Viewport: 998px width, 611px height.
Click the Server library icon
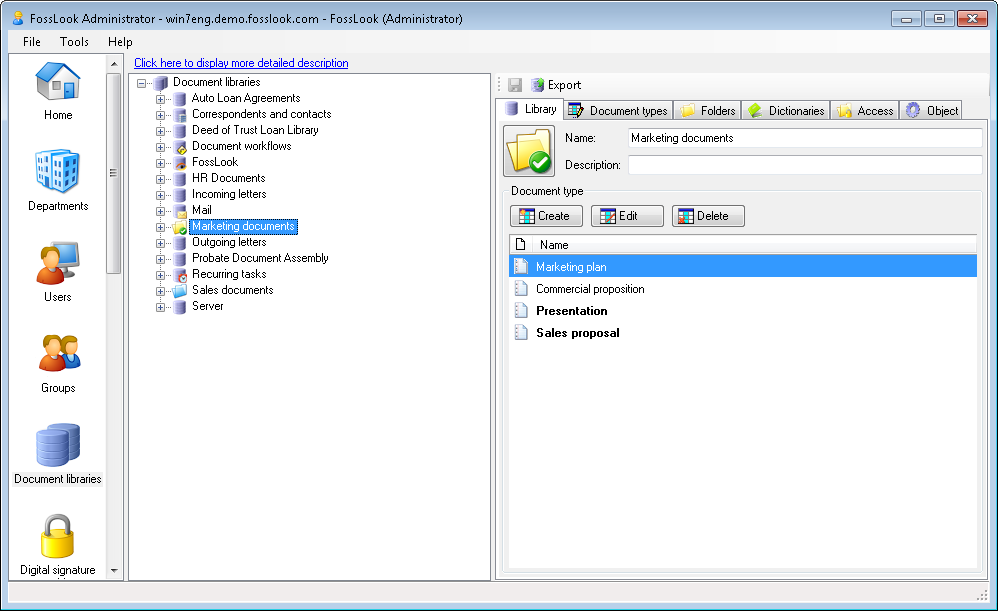coord(180,307)
